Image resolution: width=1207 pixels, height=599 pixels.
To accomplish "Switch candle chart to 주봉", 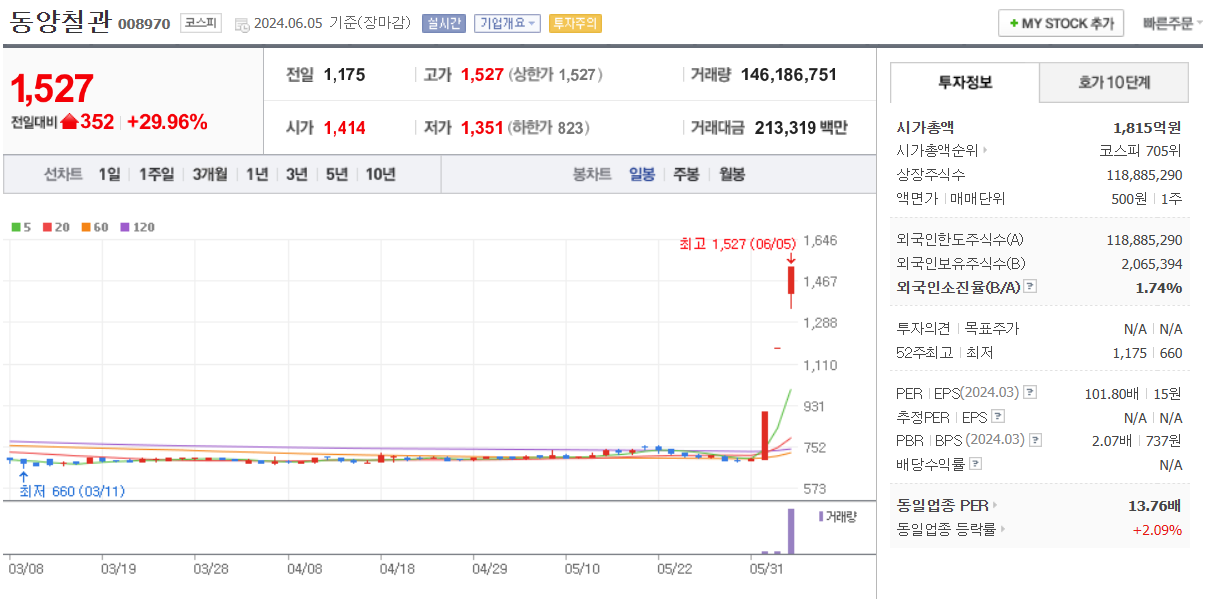I will point(686,174).
